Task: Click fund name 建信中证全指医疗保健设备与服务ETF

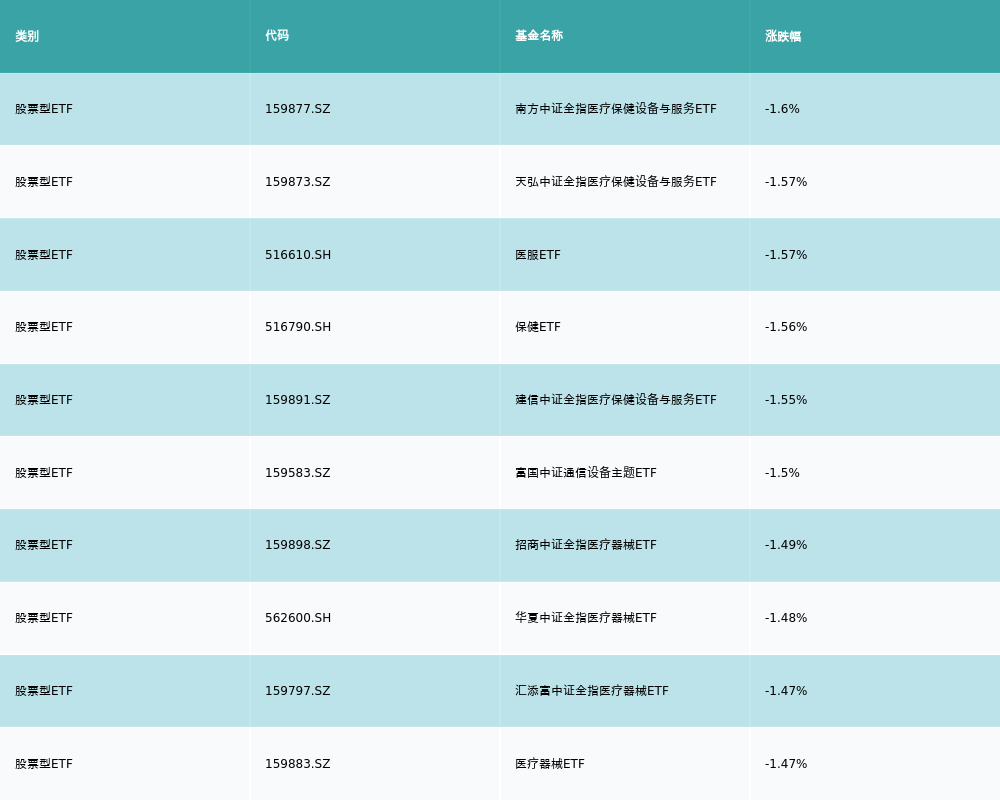Action: click(615, 400)
